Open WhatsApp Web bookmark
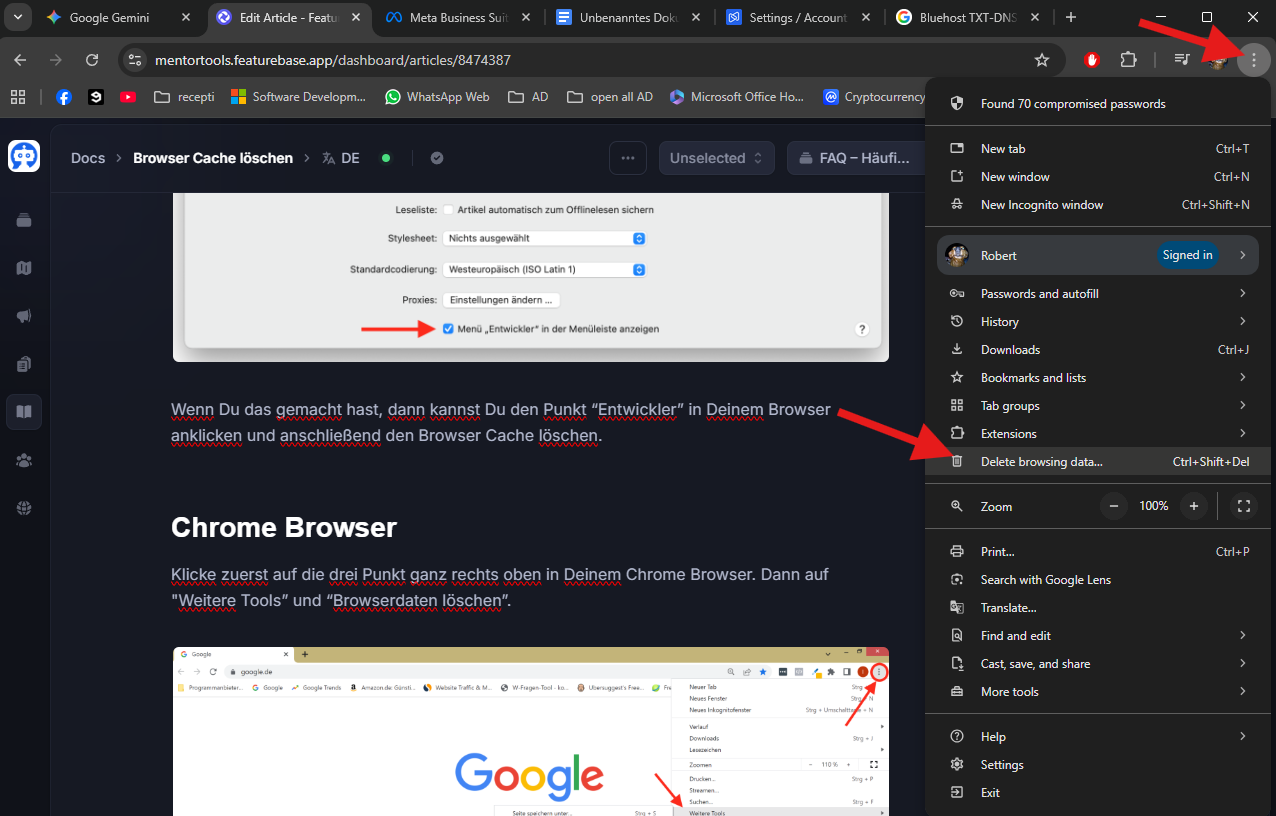This screenshot has width=1276, height=816. 437,97
